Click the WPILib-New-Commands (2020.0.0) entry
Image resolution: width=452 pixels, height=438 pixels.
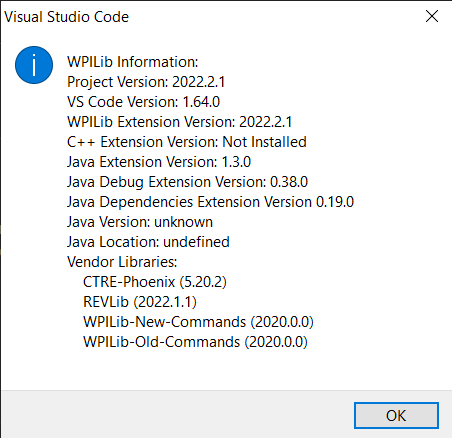point(198,322)
